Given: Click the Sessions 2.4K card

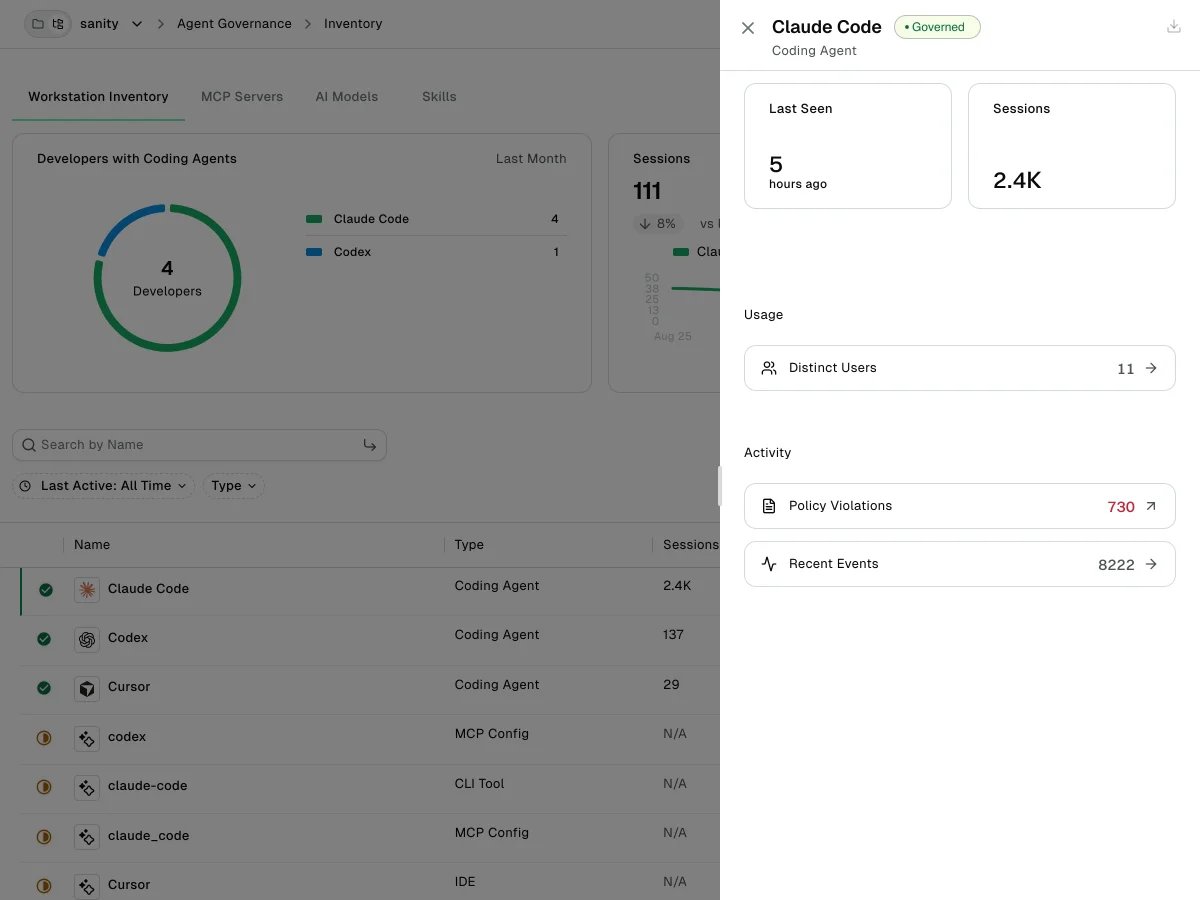Looking at the screenshot, I should 1072,146.
